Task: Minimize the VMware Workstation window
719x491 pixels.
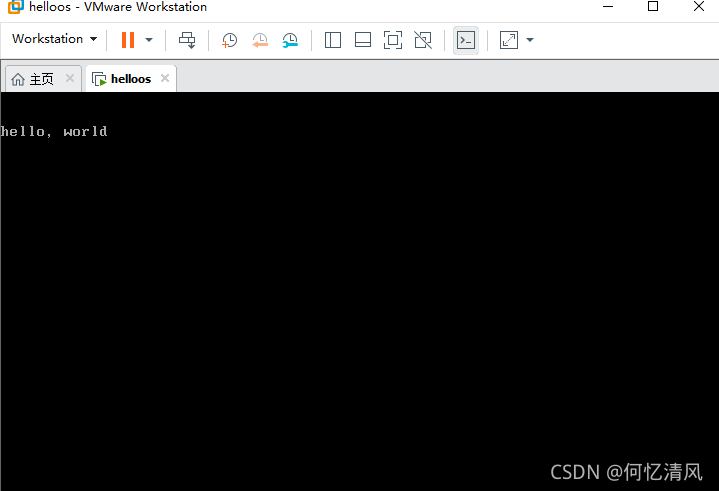Action: 608,6
